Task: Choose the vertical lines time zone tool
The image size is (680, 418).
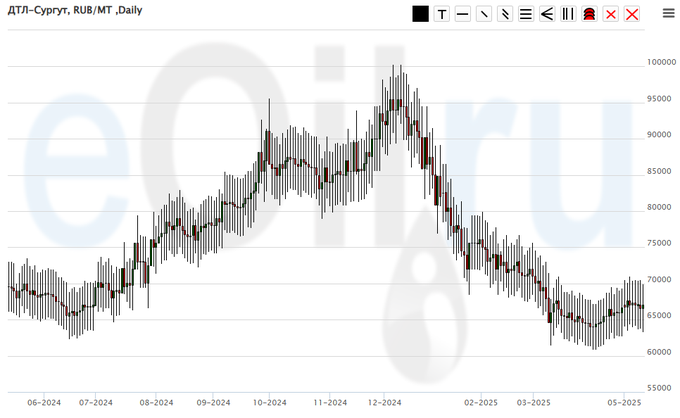Action: pyautogui.click(x=568, y=14)
